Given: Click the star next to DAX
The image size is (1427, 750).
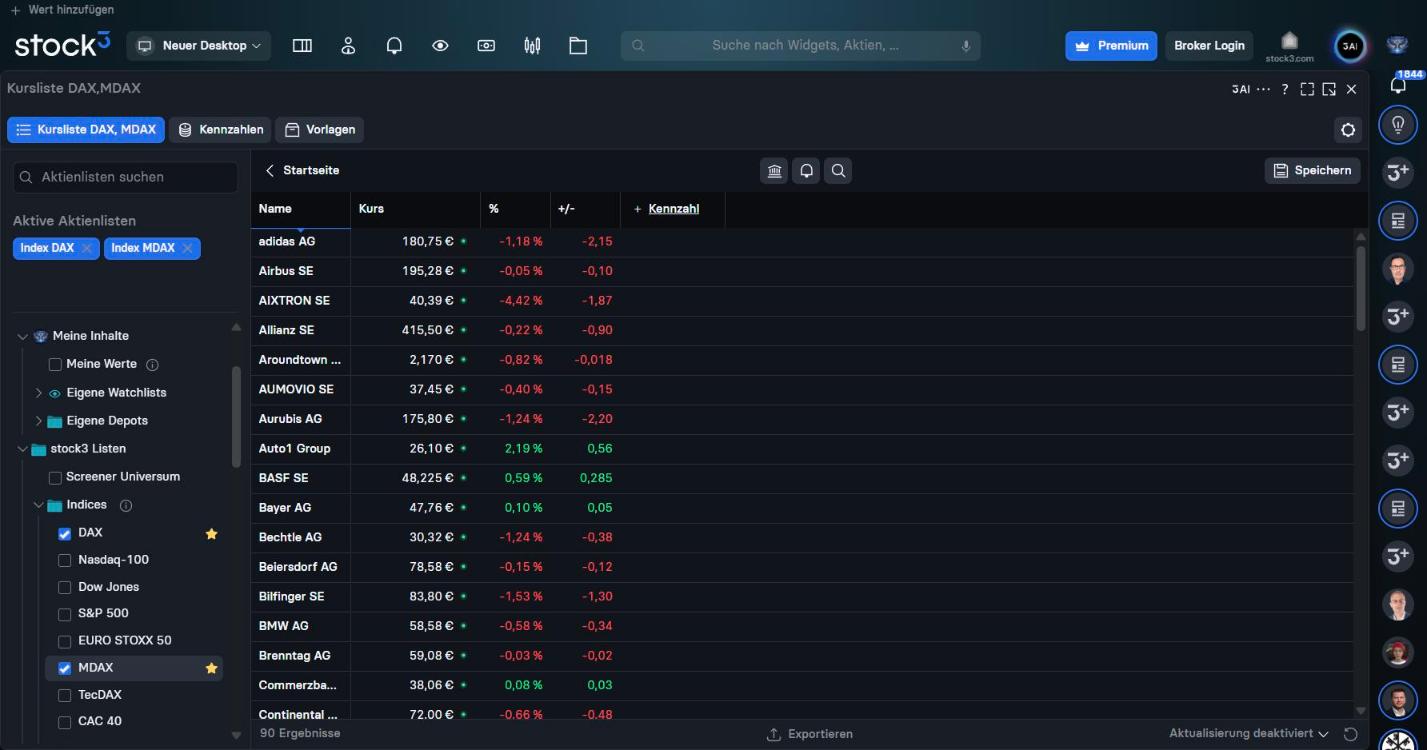Looking at the screenshot, I should click(211, 534).
